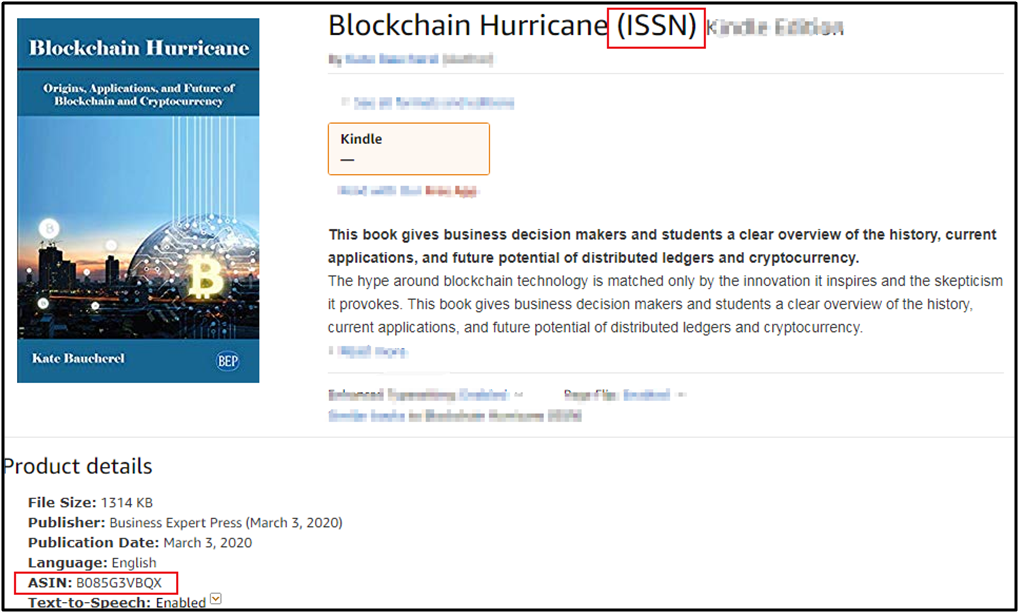Select the Kindle format option

(x=408, y=148)
